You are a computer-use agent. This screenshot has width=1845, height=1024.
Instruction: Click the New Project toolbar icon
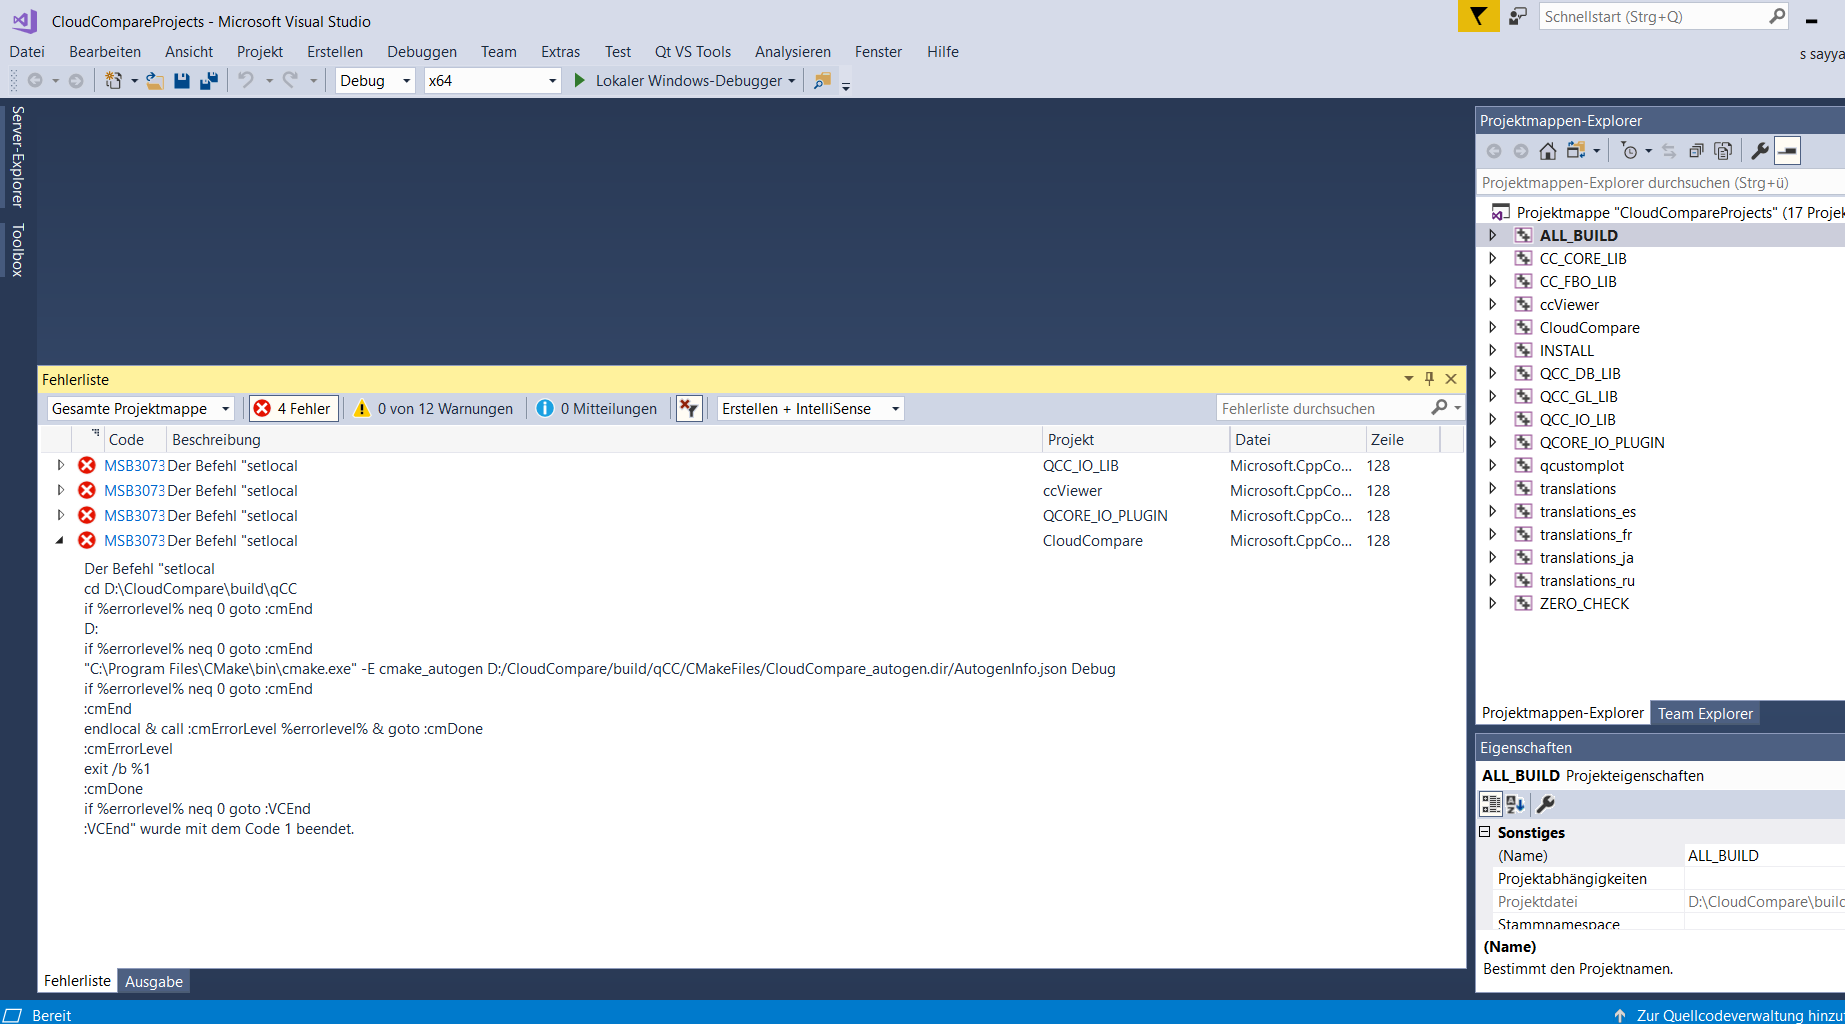(113, 80)
